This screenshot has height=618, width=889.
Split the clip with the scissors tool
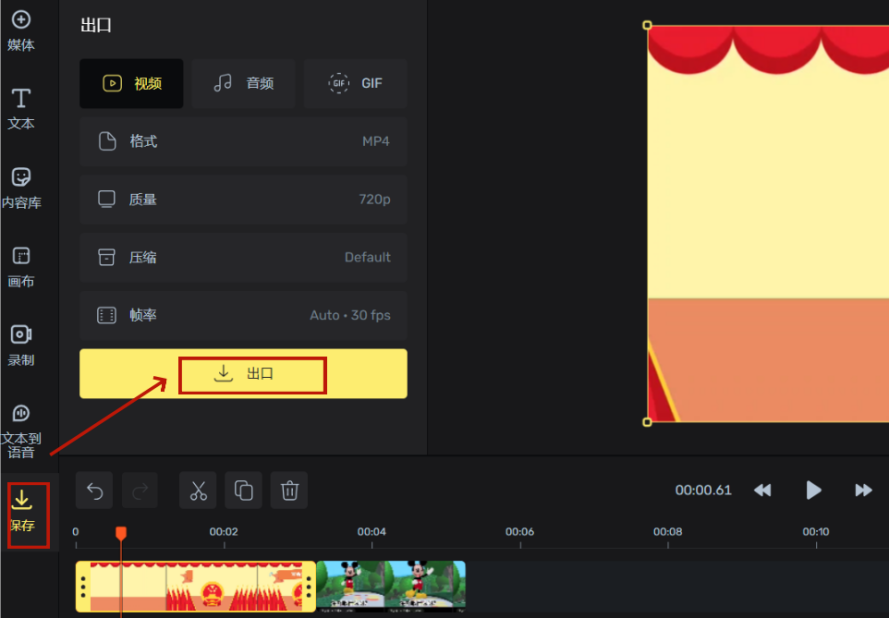[x=197, y=490]
